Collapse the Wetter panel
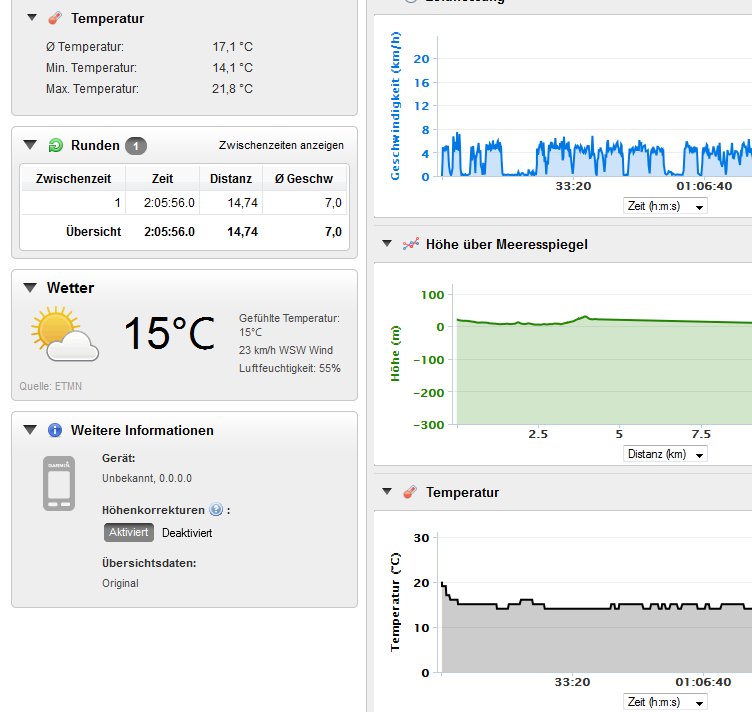 click(30, 288)
